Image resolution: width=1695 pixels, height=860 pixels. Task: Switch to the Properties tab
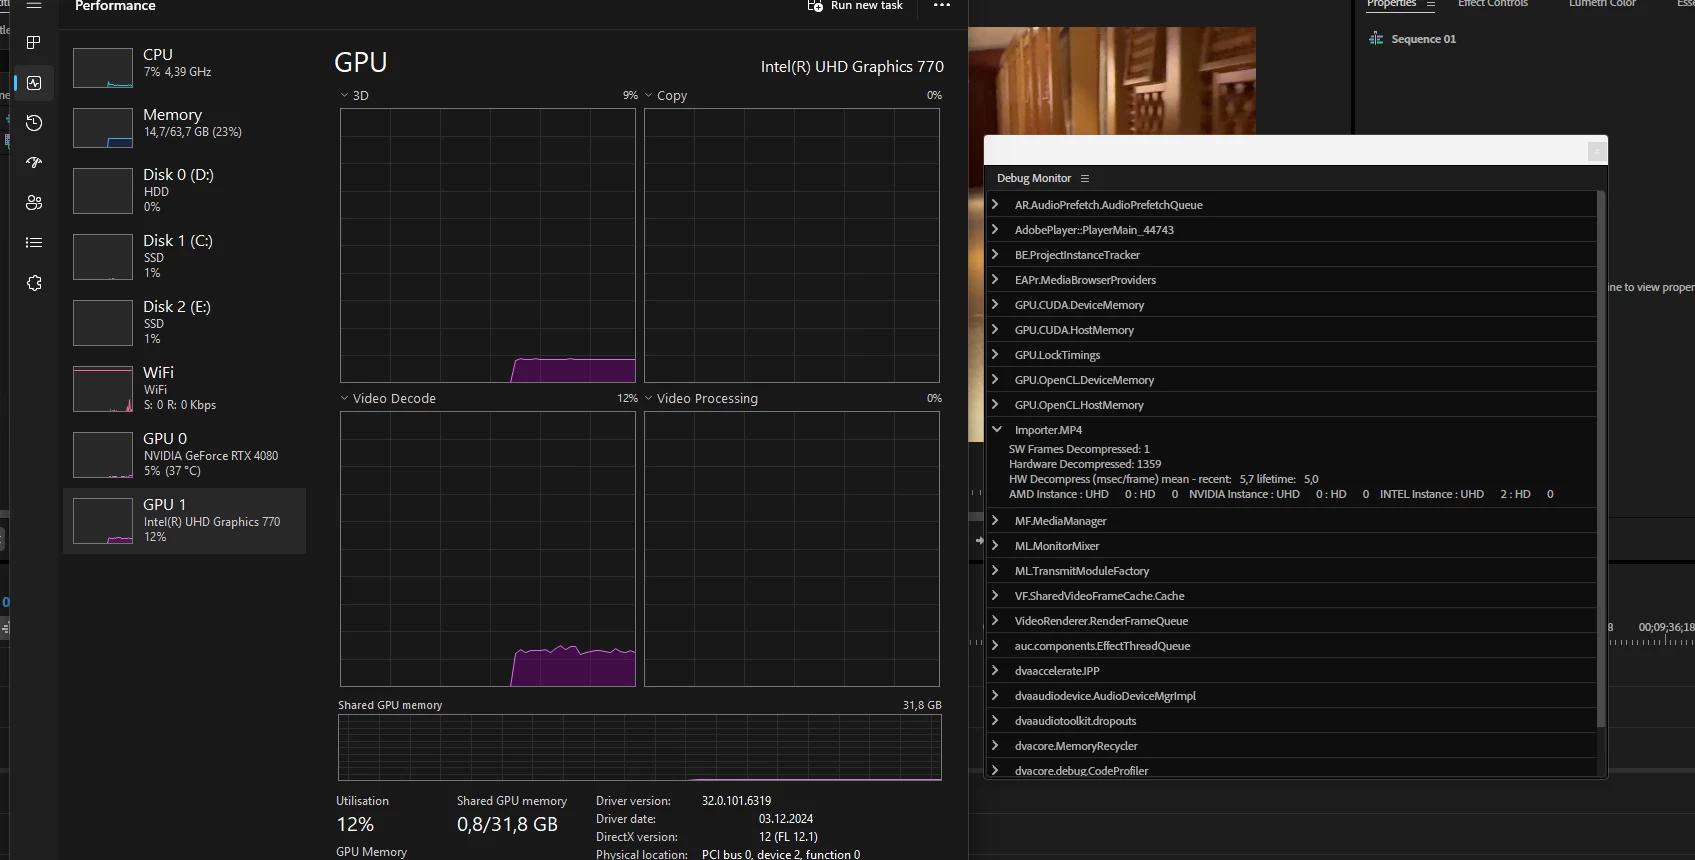click(1391, 4)
